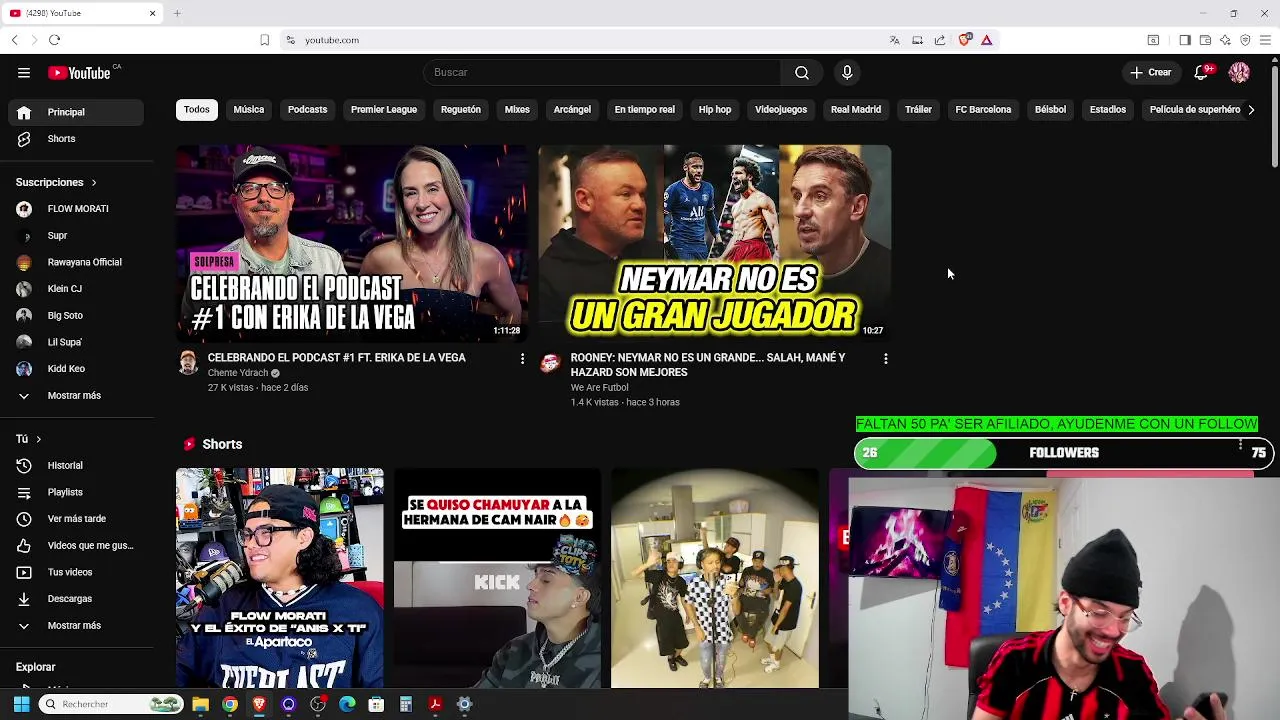
Task: Share this page icon
Action: pyautogui.click(x=940, y=40)
